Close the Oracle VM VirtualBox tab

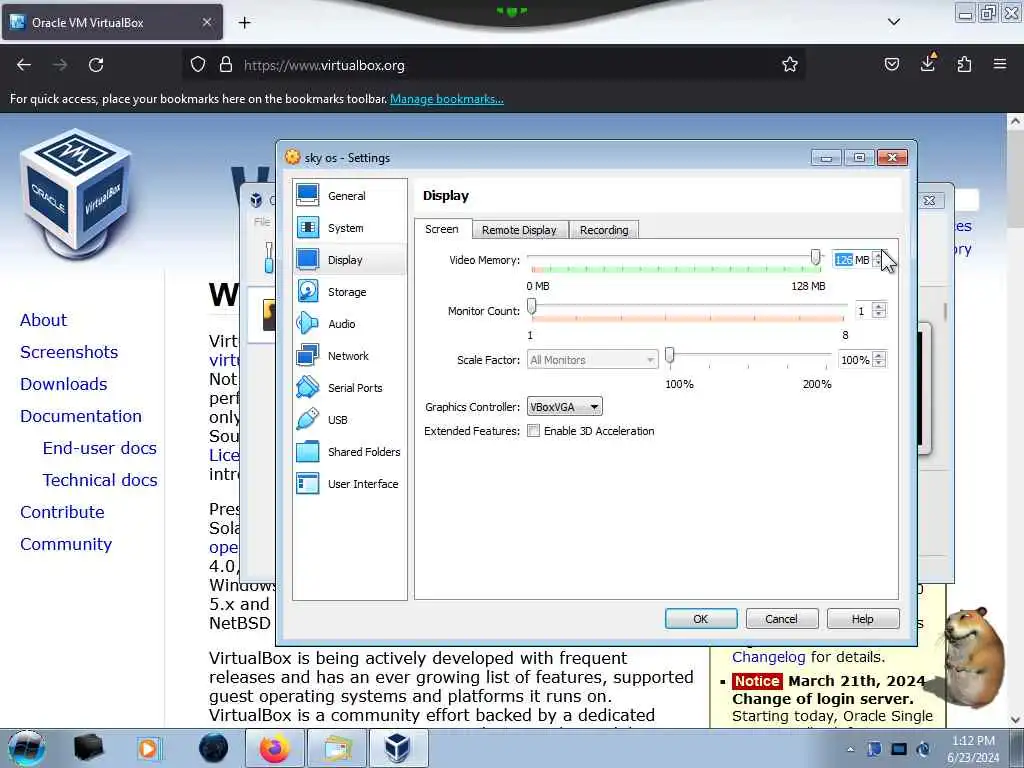pos(207,22)
